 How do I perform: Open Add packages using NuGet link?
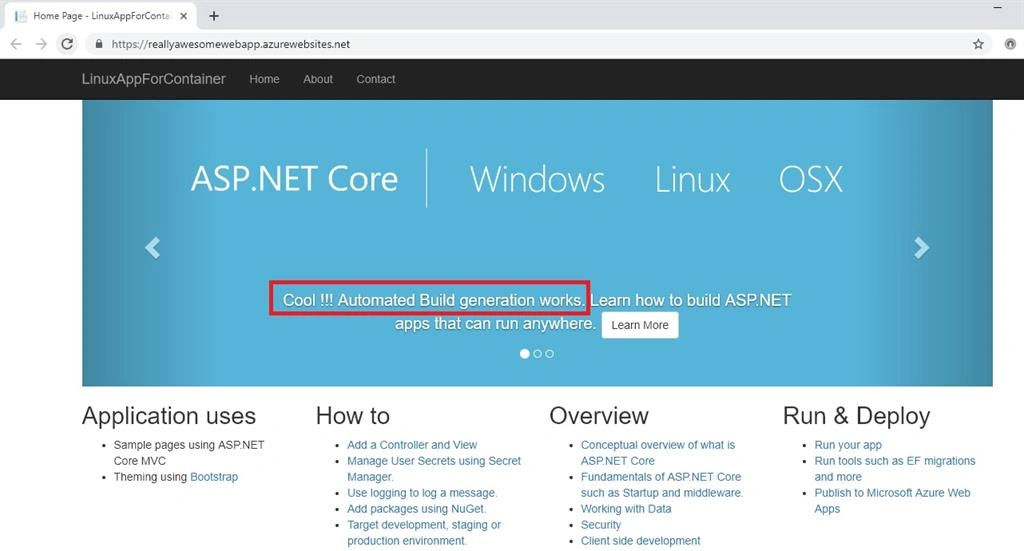(417, 509)
